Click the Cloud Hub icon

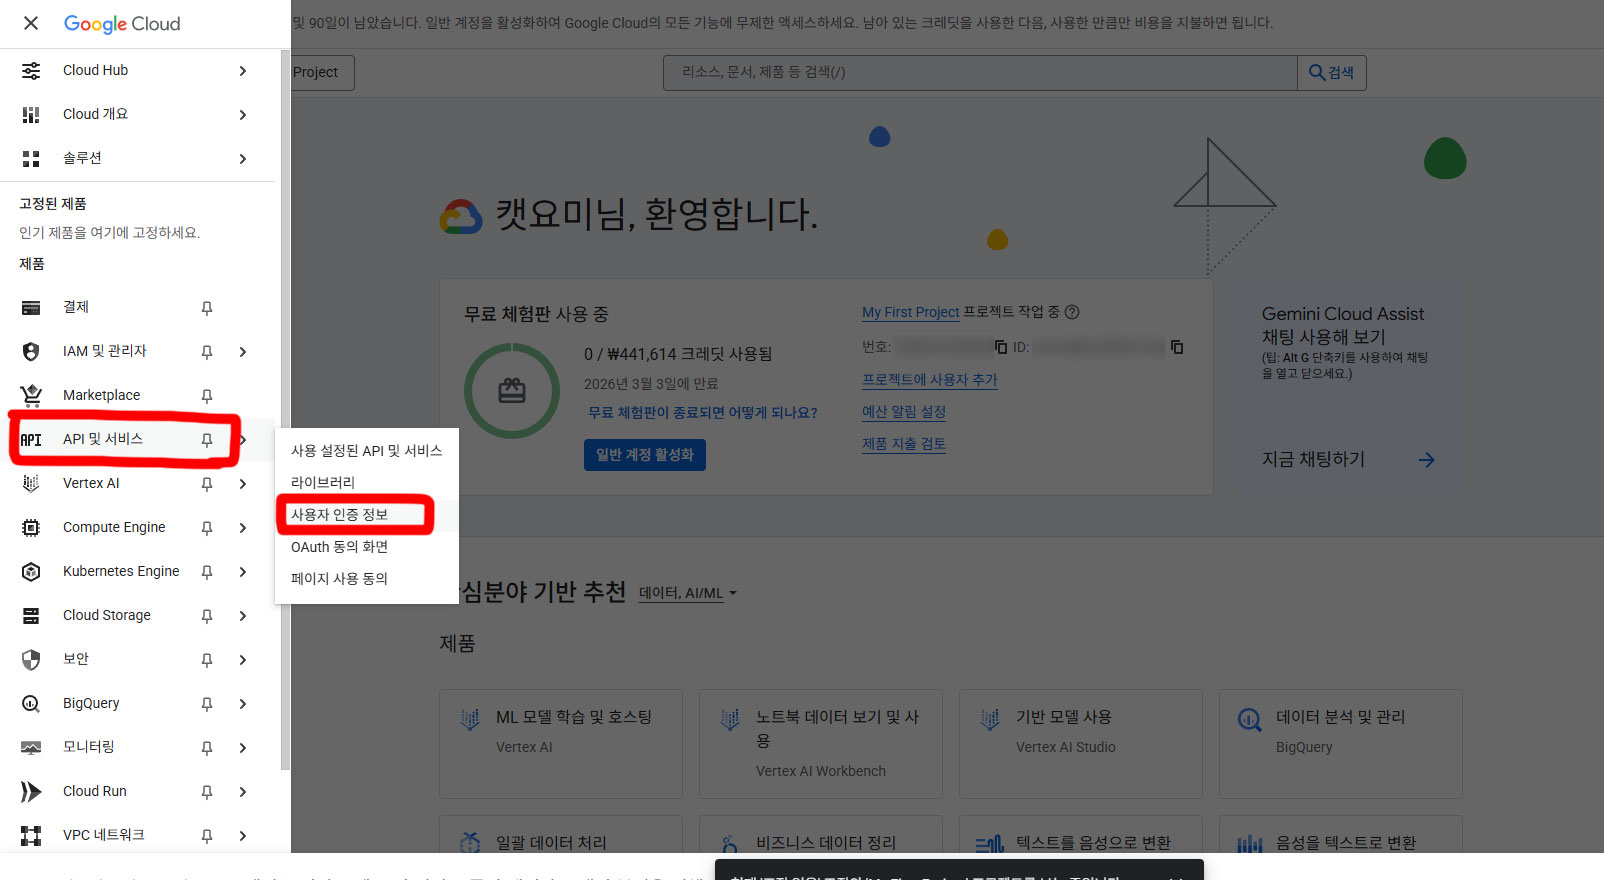[x=31, y=71]
